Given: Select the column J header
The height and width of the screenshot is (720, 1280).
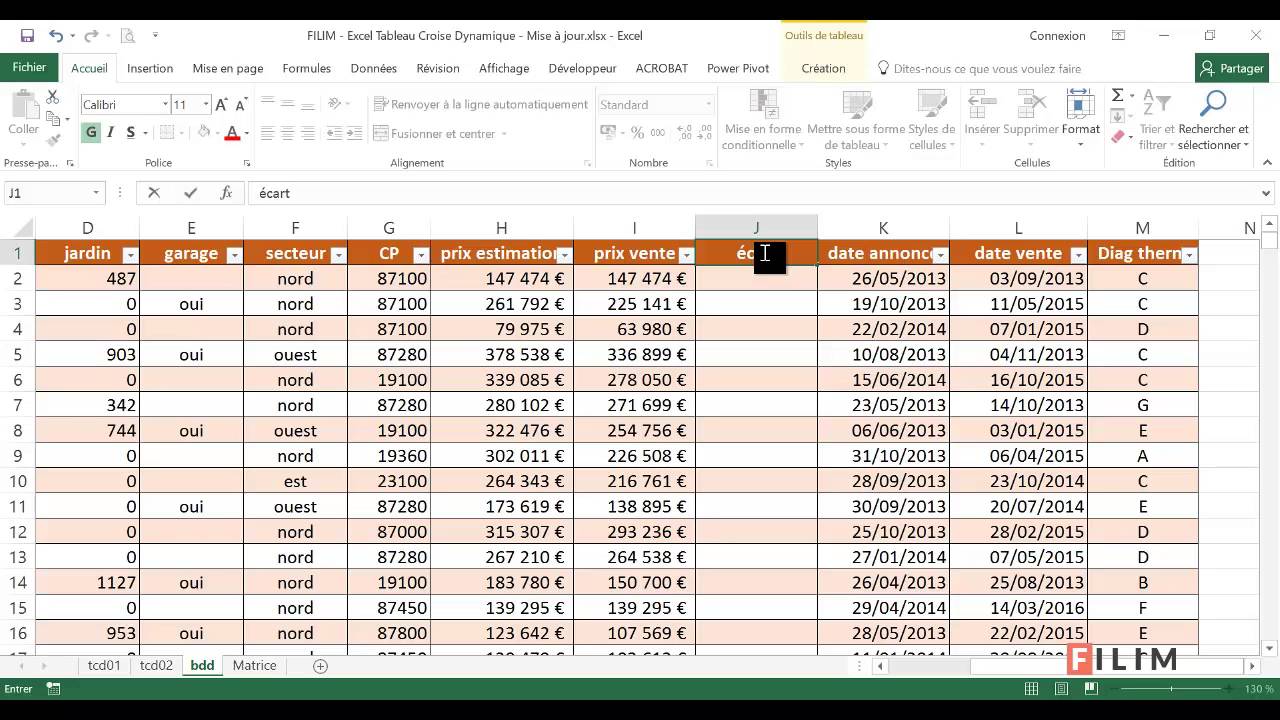Looking at the screenshot, I should pos(756,228).
